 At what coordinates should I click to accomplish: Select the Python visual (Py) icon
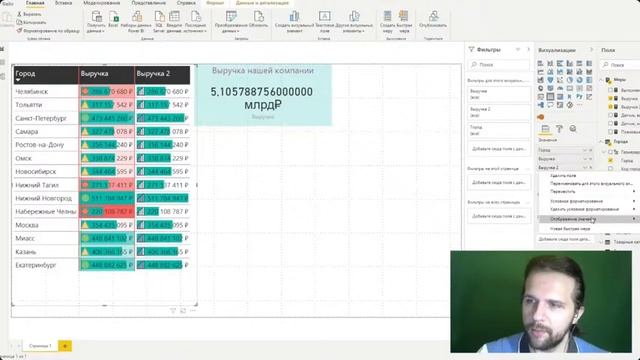579,97
